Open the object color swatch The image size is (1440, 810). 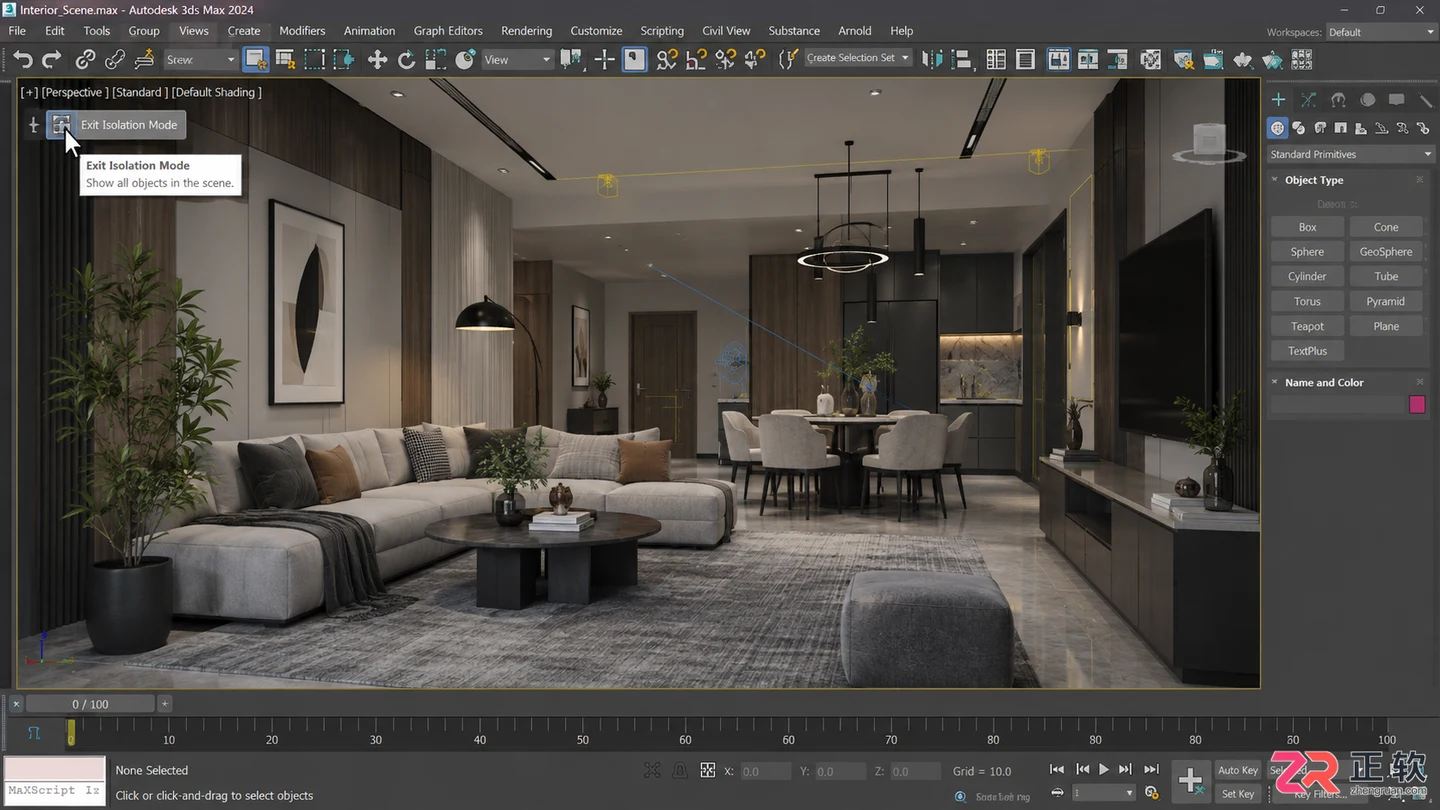click(x=1417, y=404)
